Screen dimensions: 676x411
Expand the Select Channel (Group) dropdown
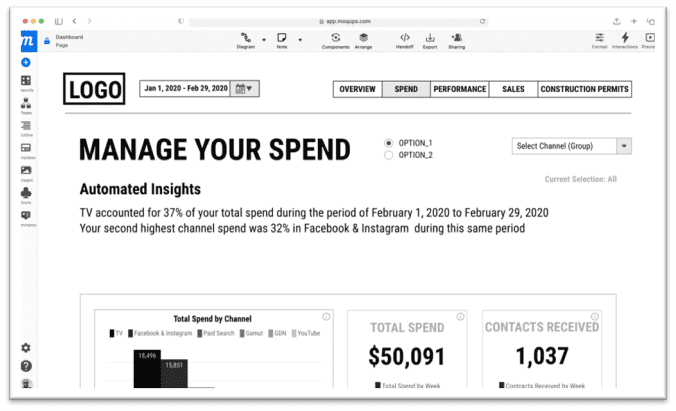coord(624,146)
